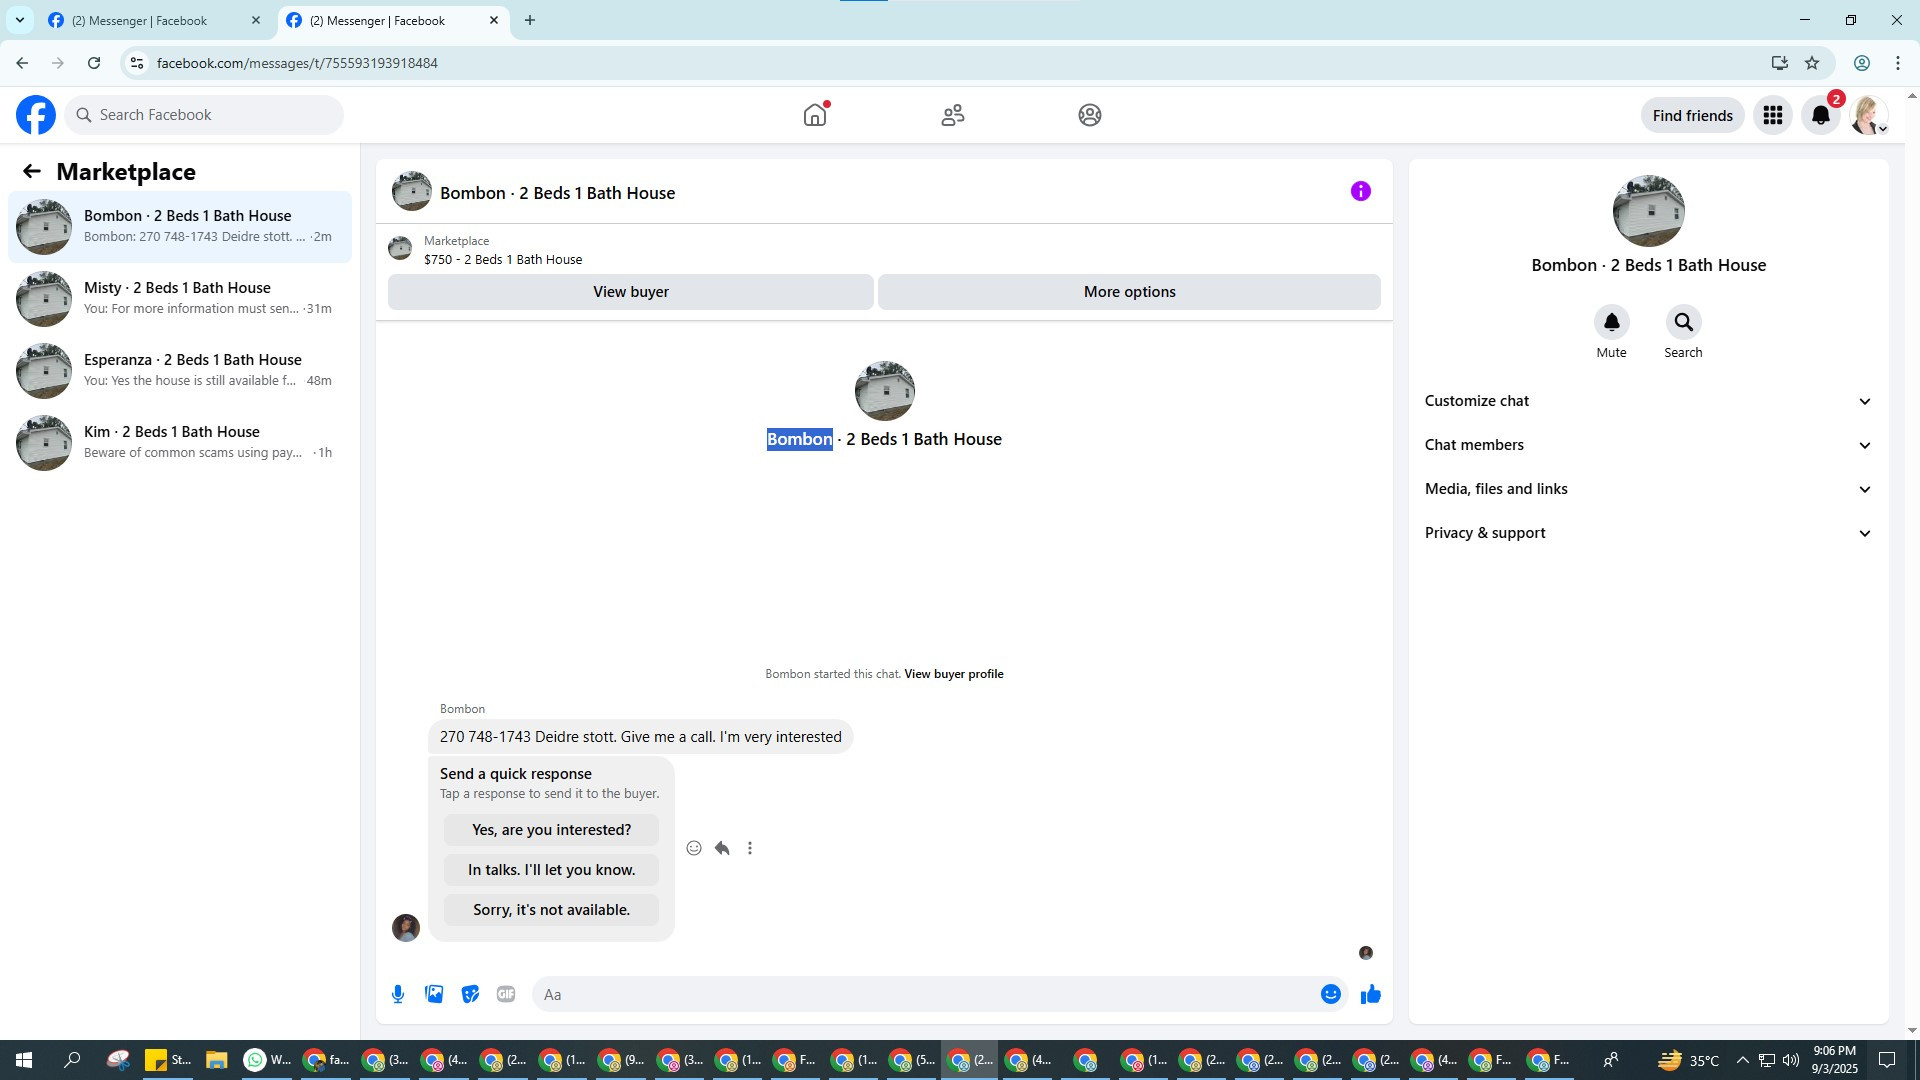This screenshot has height=1080, width=1920.
Task: Expand the Customize chat section
Action: point(1648,401)
